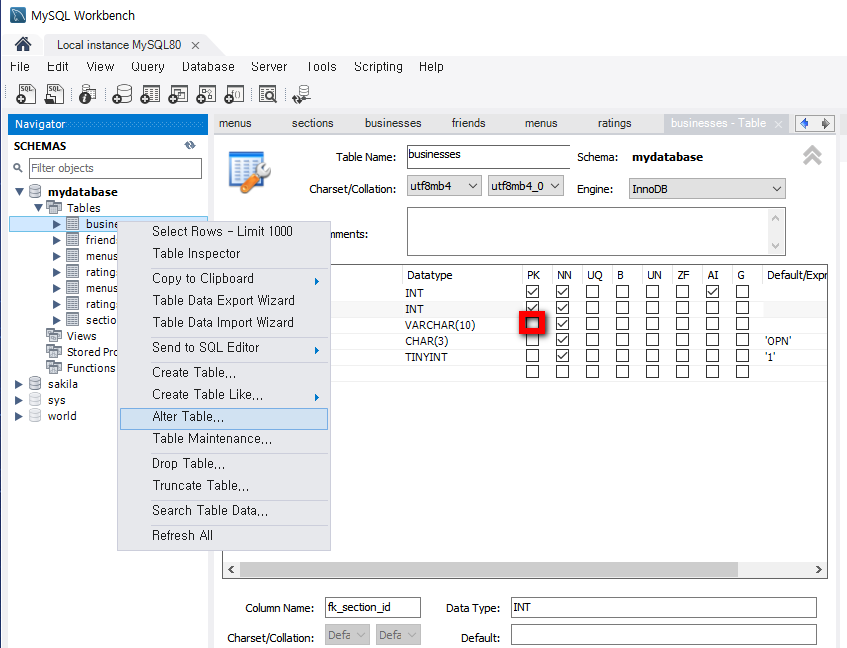Create a new function toolbar icon
847x648 pixels.
click(x=234, y=94)
